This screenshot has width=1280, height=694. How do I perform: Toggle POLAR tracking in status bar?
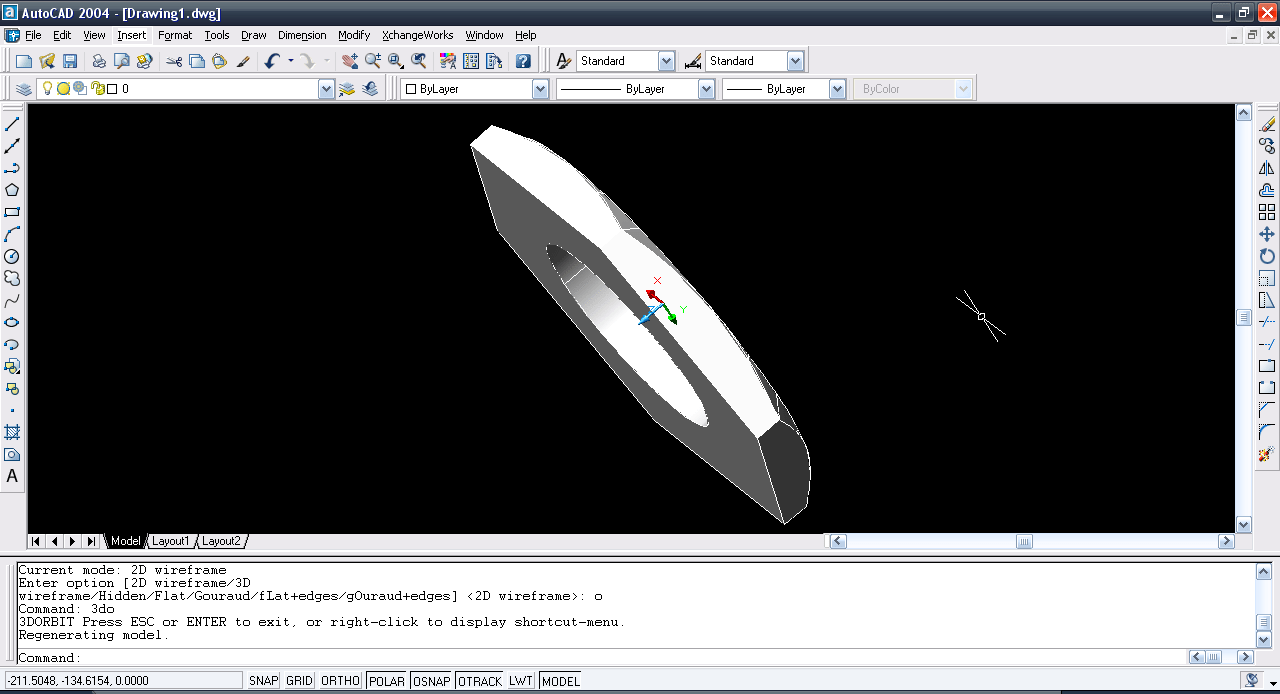pyautogui.click(x=386, y=681)
